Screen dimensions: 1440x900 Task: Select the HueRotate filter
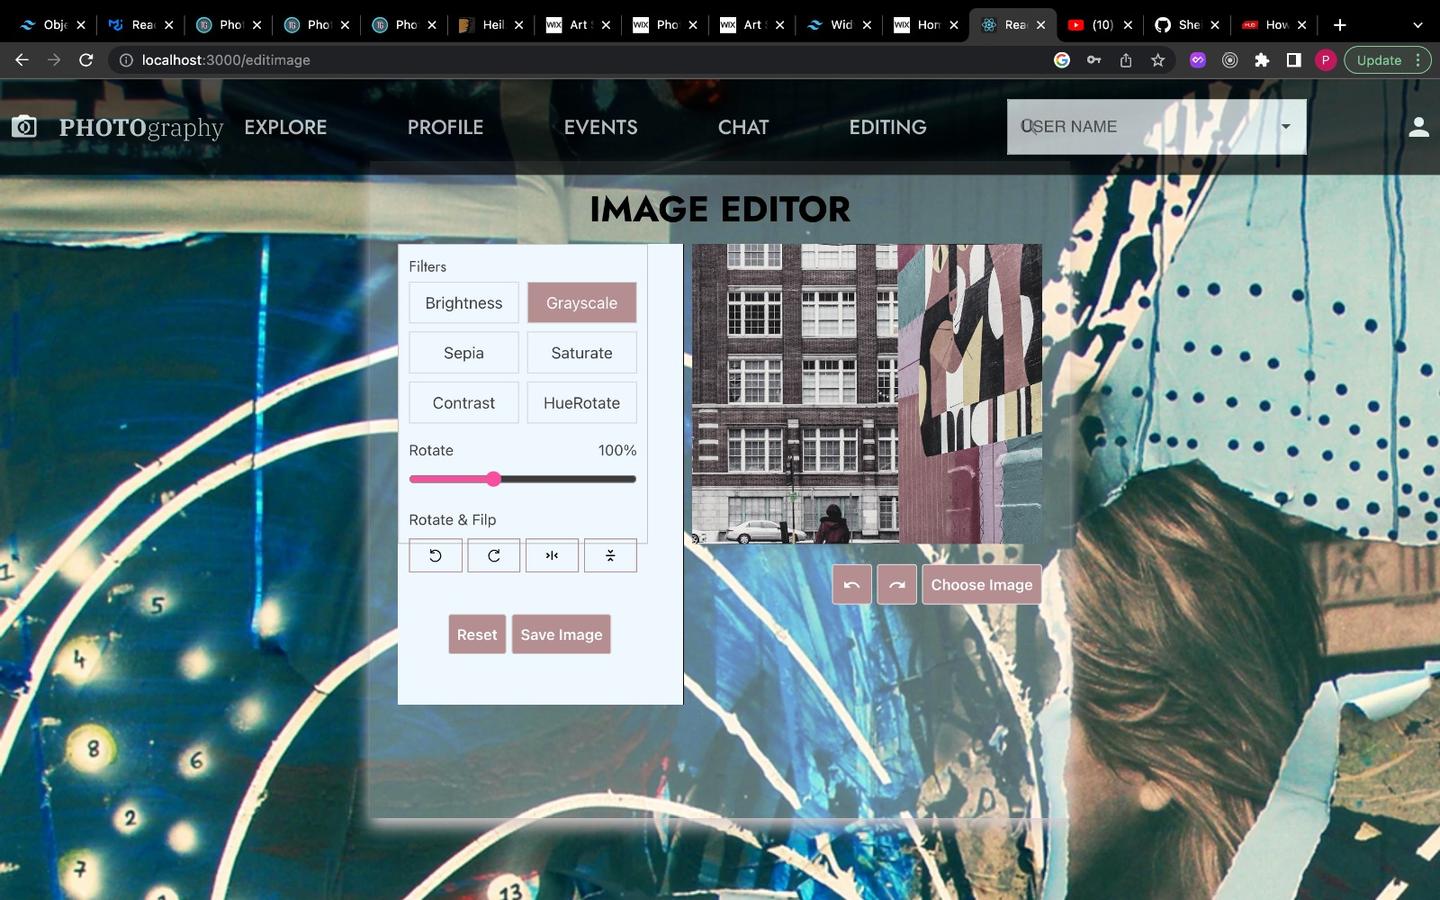tap(582, 403)
